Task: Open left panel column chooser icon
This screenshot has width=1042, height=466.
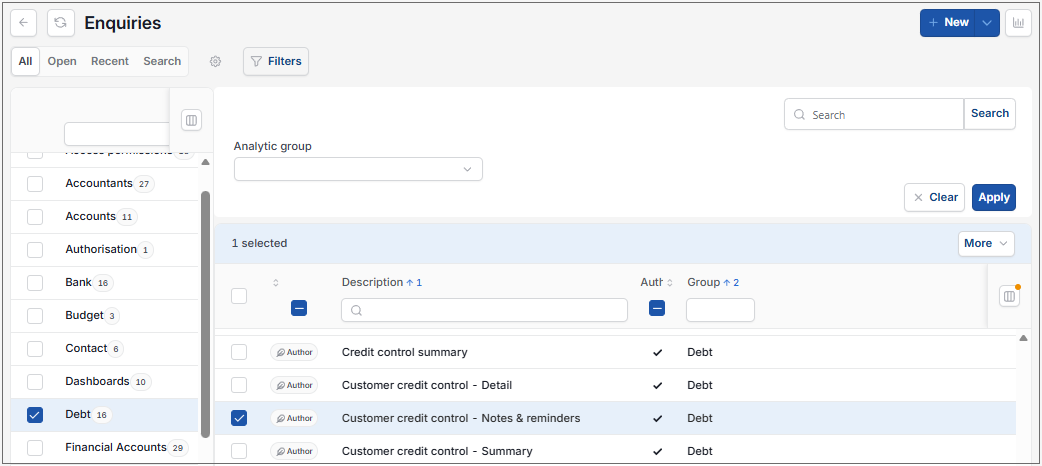Action: [191, 120]
